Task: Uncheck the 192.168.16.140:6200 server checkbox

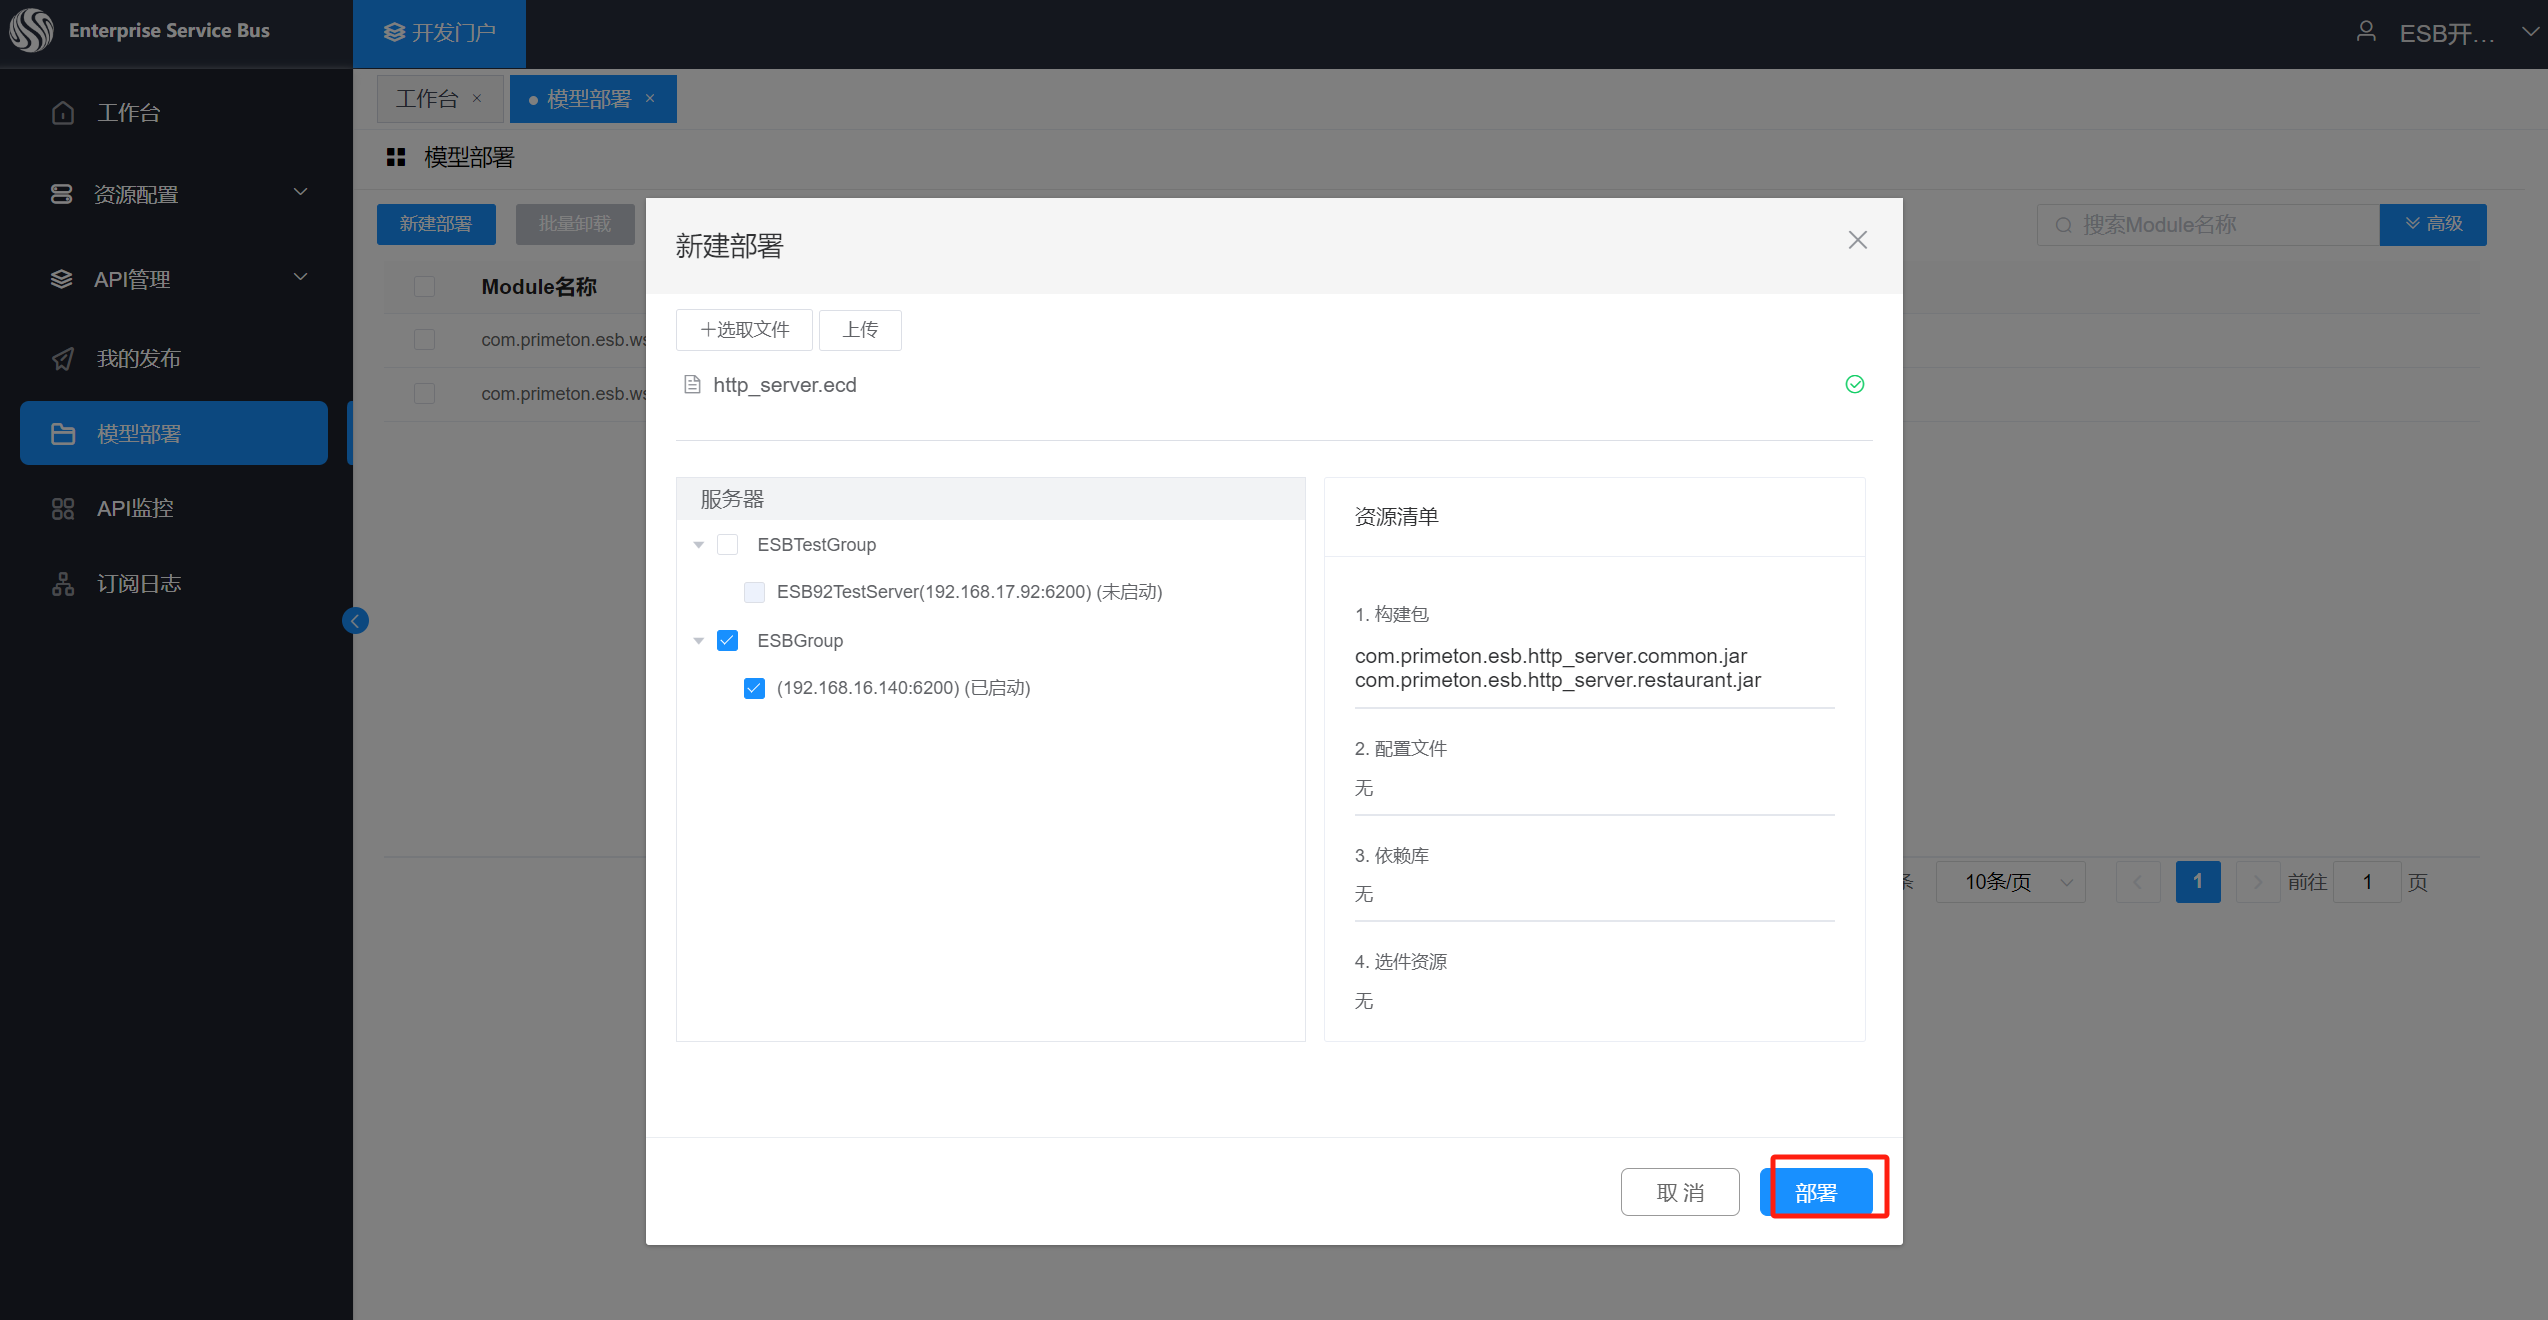Action: (754, 688)
